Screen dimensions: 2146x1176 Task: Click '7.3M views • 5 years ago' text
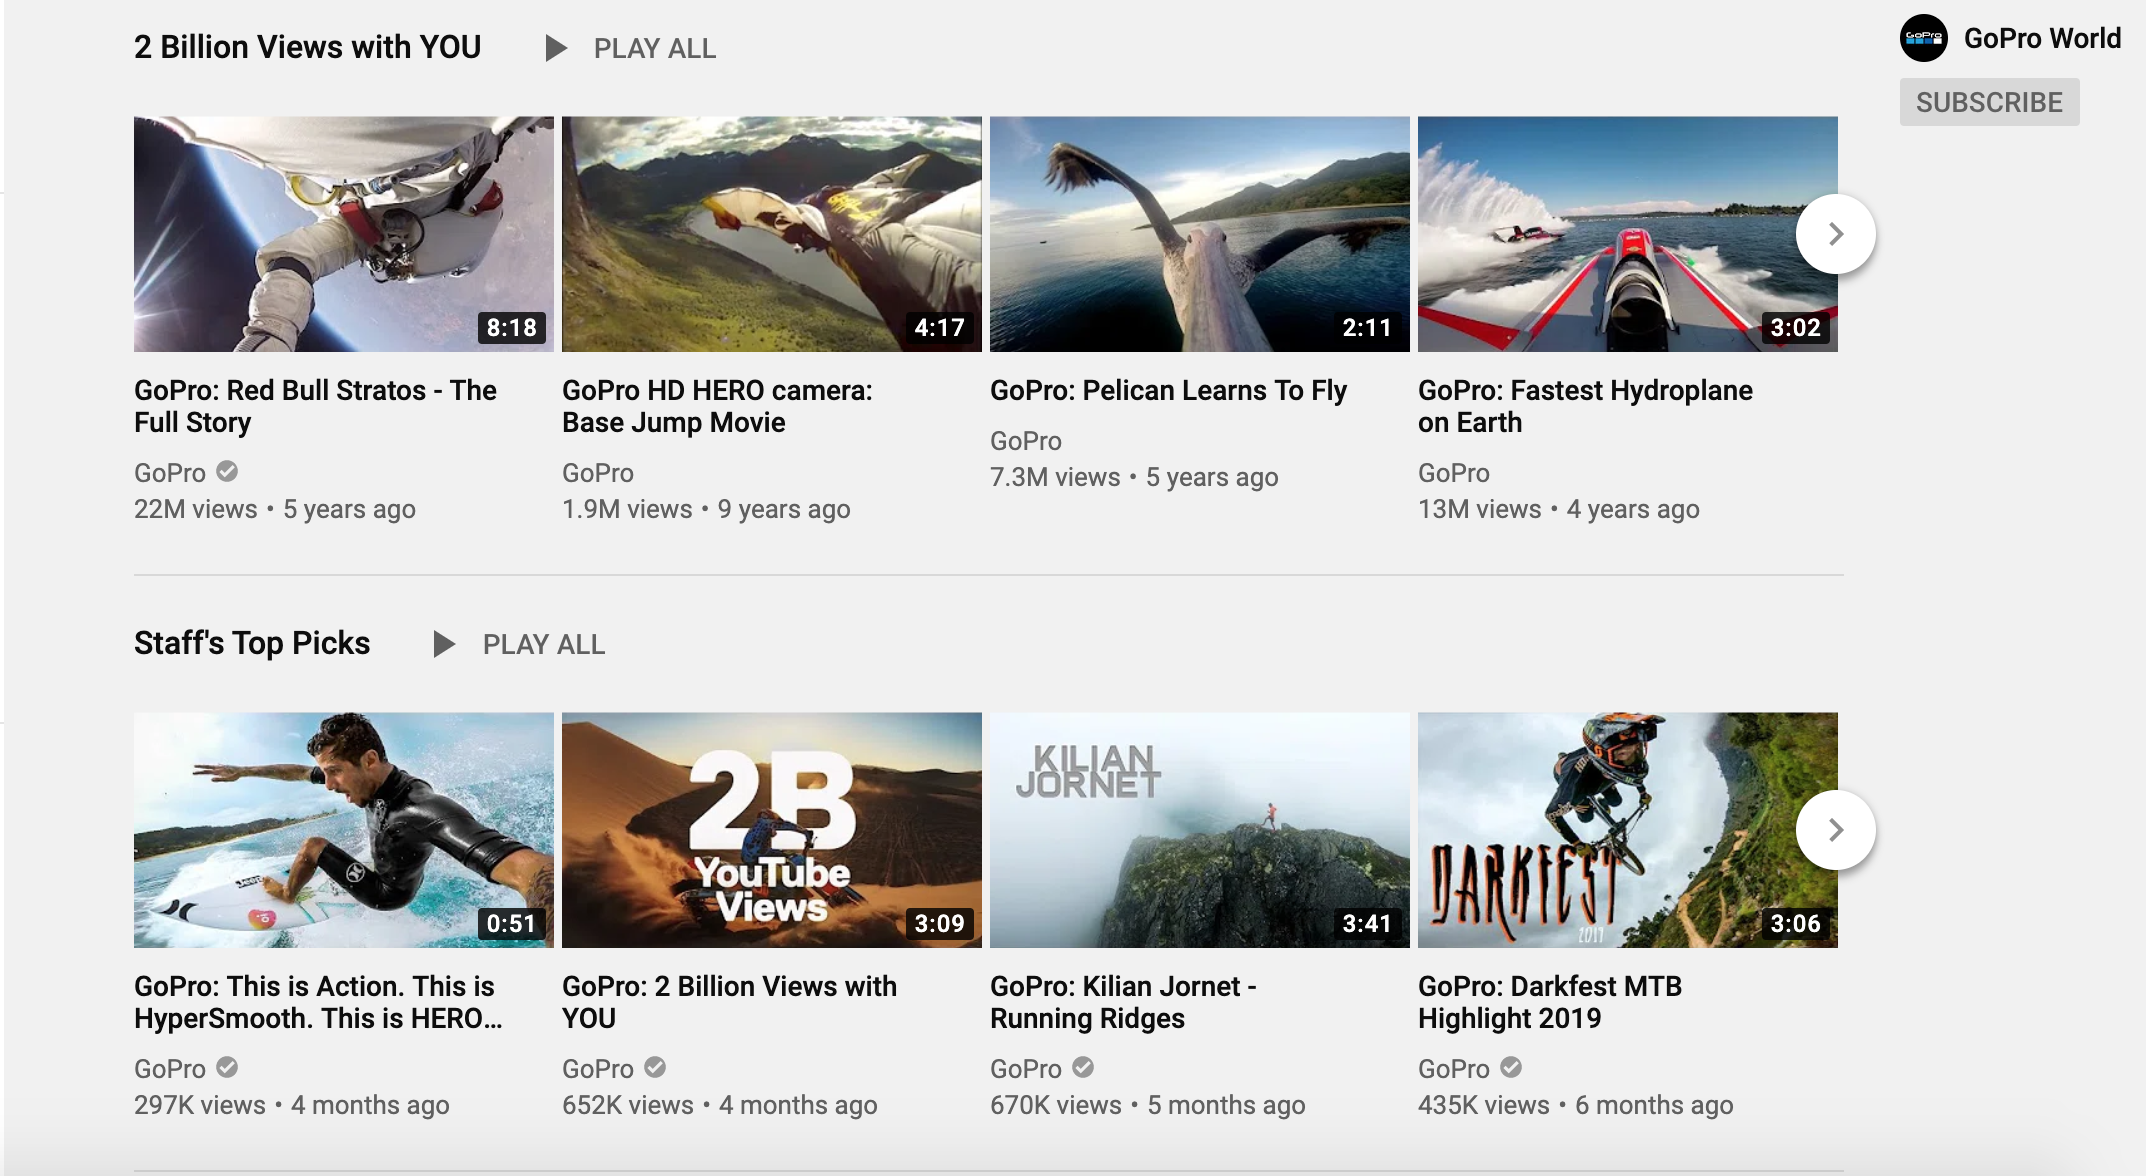point(1134,477)
